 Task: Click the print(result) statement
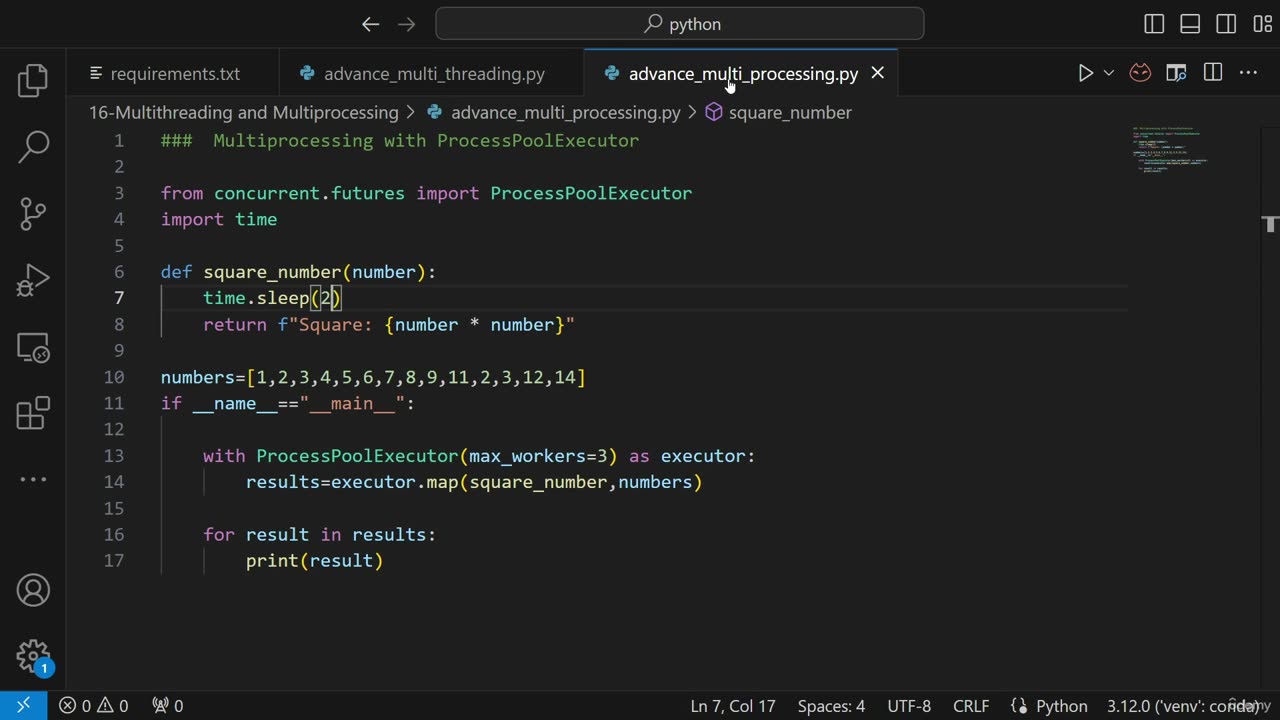click(315, 561)
